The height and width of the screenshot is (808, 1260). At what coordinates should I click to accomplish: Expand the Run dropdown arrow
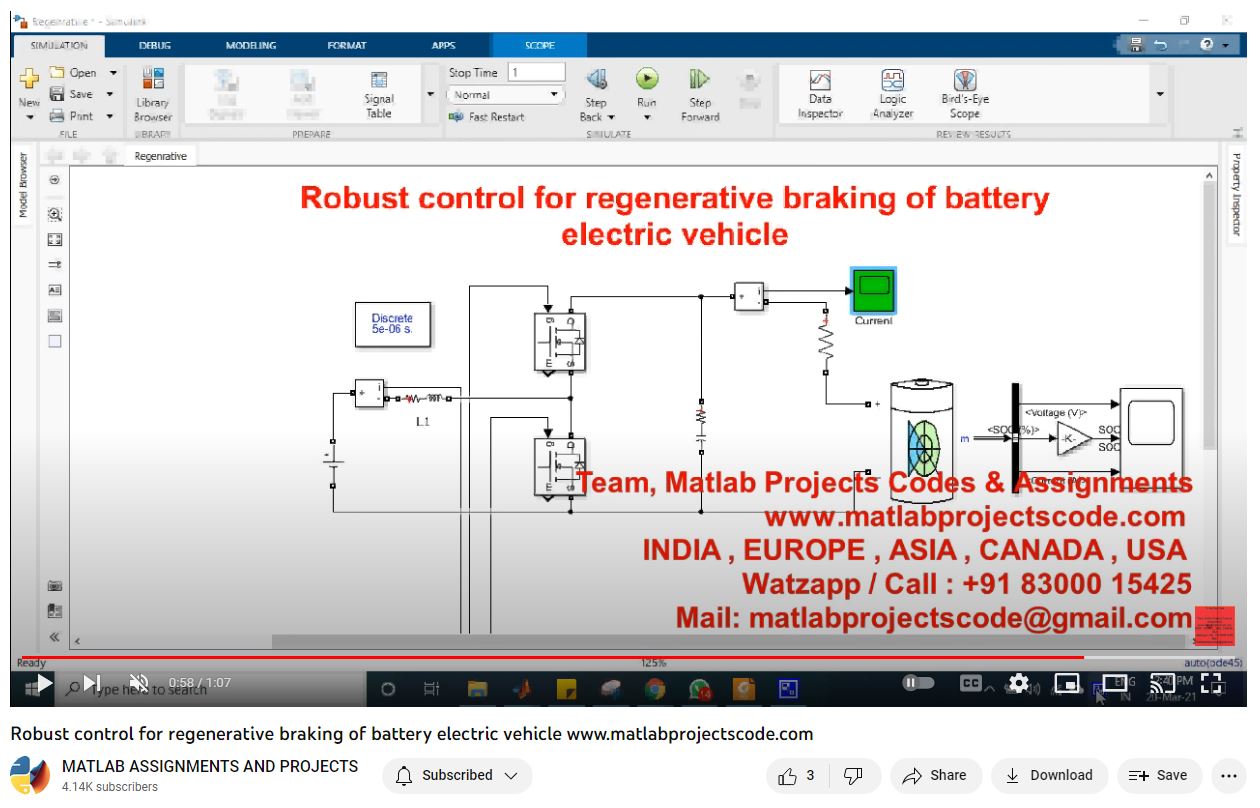(647, 118)
